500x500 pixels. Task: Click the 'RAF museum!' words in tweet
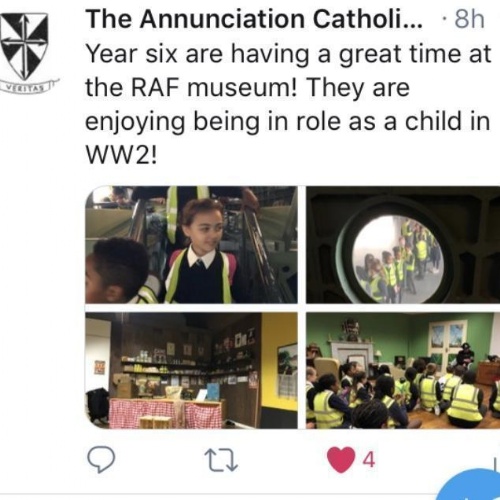[214, 88]
